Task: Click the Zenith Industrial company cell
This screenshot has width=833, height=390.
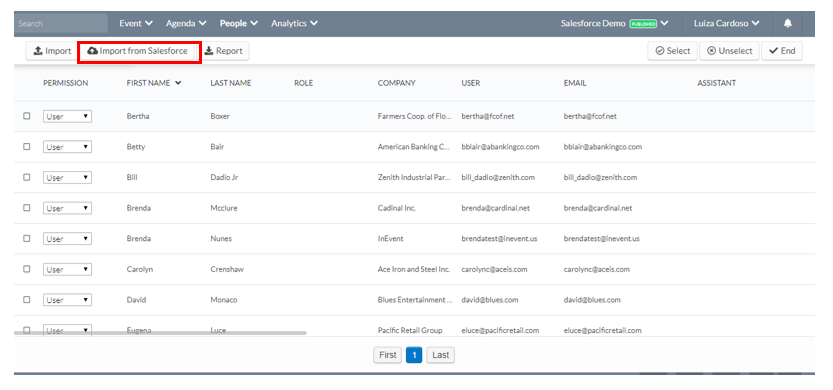Action: click(x=414, y=177)
